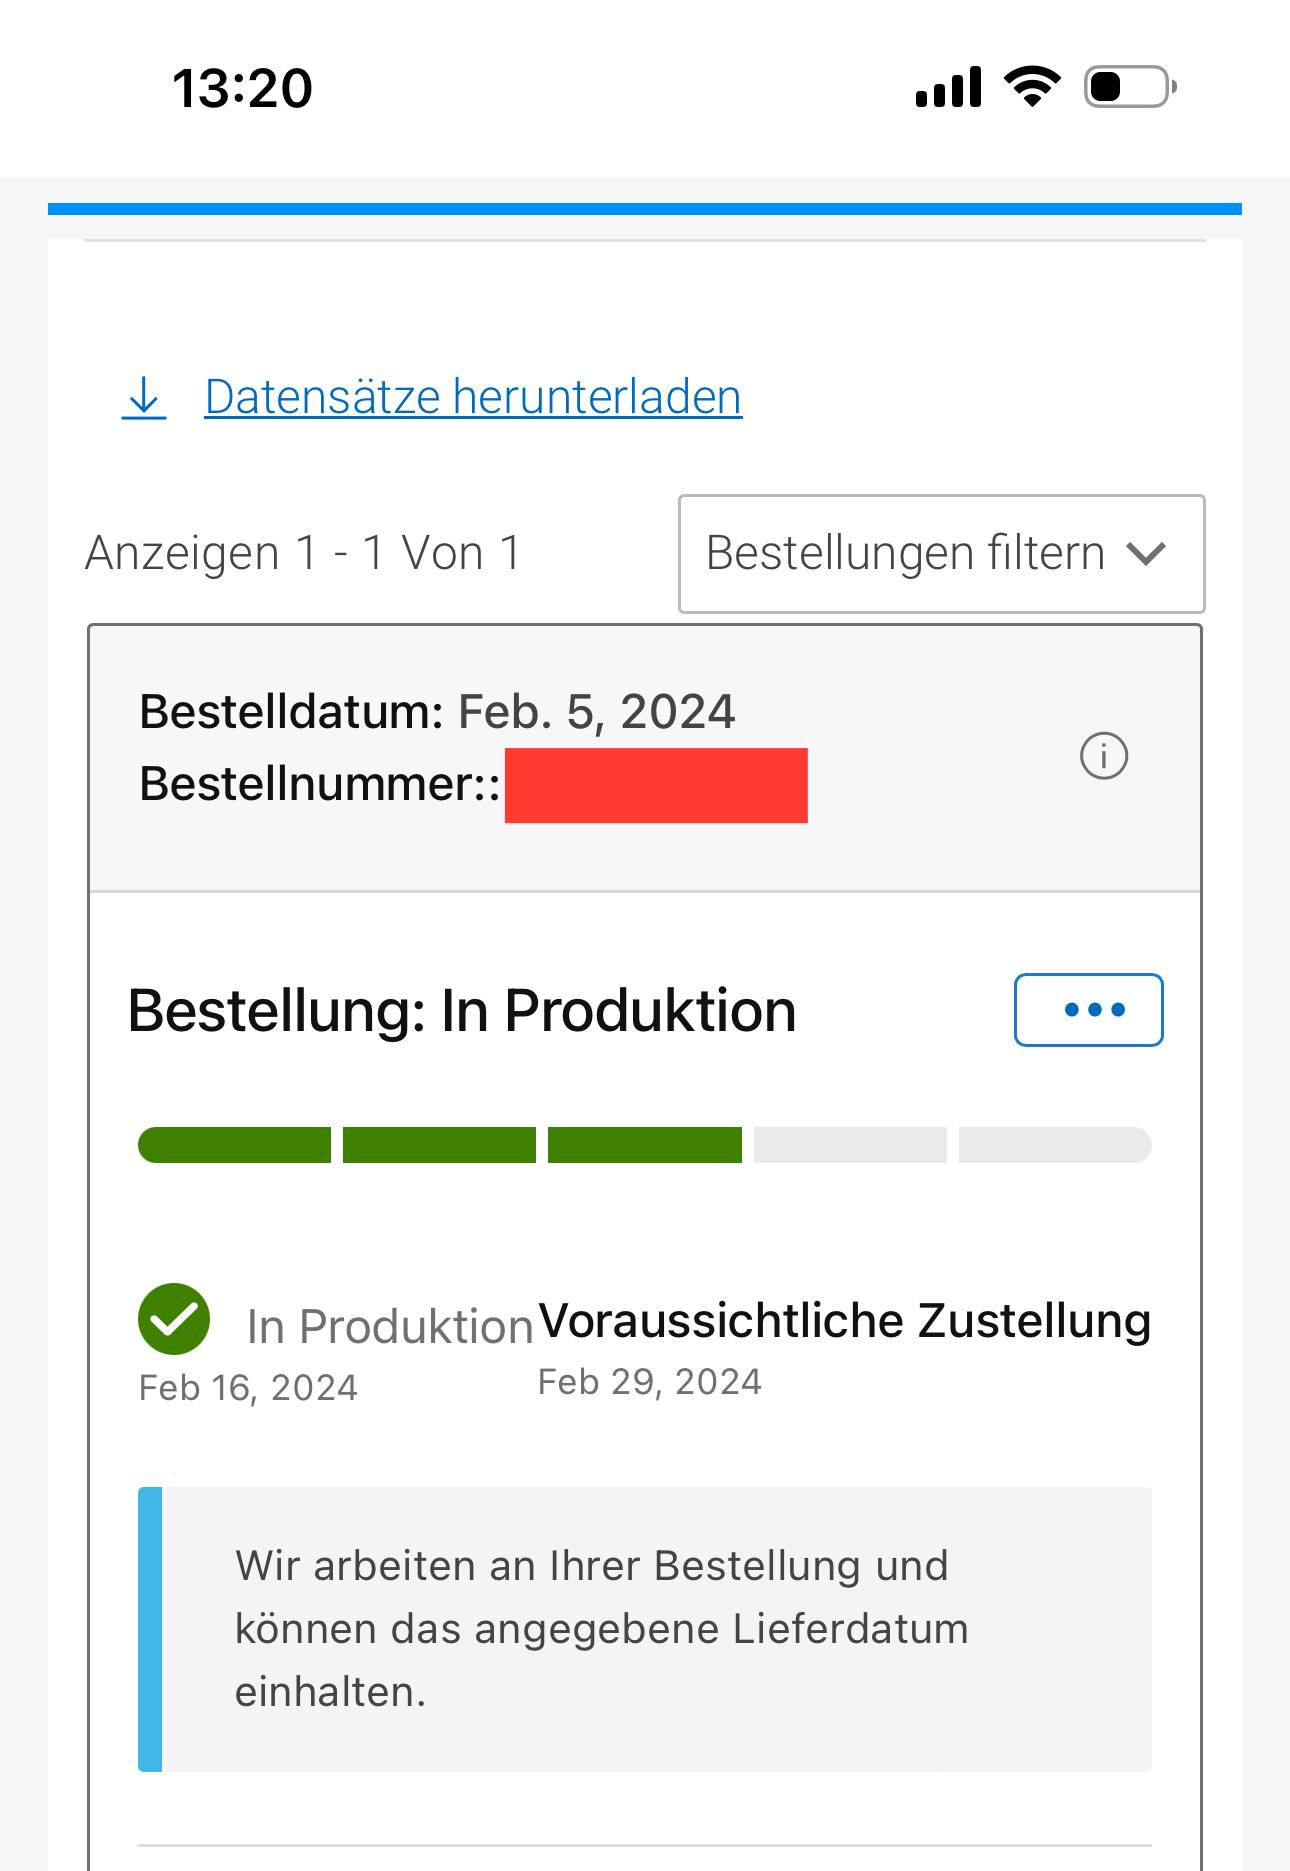
Task: Open the Bestellungen filtern dropdown
Action: pyautogui.click(x=940, y=553)
